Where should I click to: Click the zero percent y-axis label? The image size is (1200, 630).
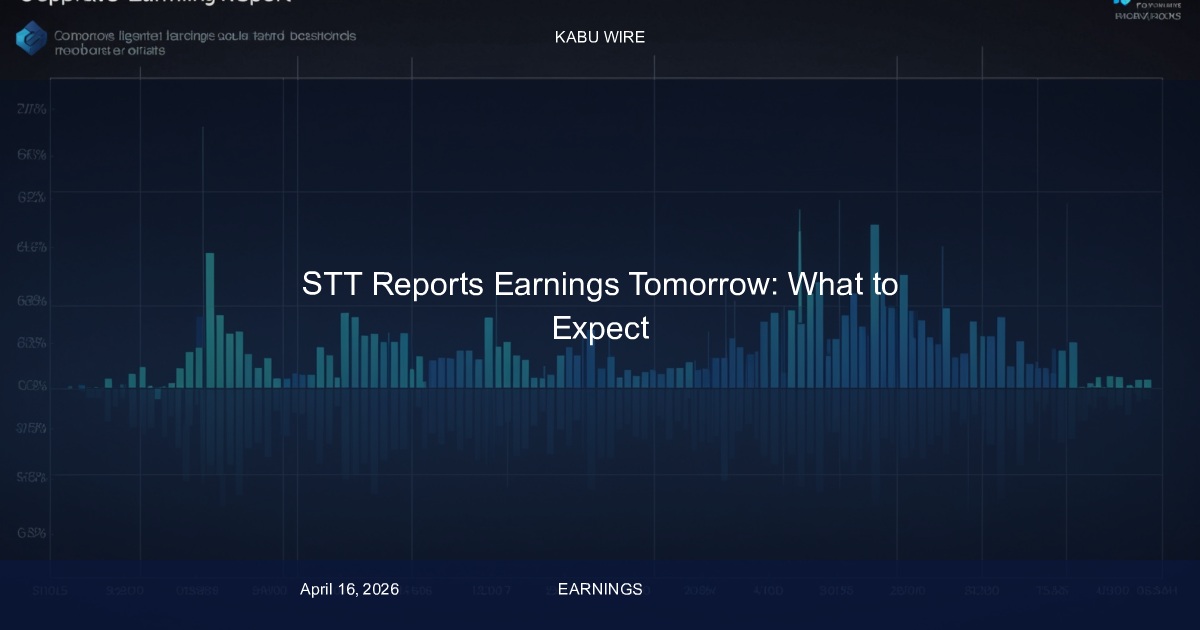click(32, 385)
